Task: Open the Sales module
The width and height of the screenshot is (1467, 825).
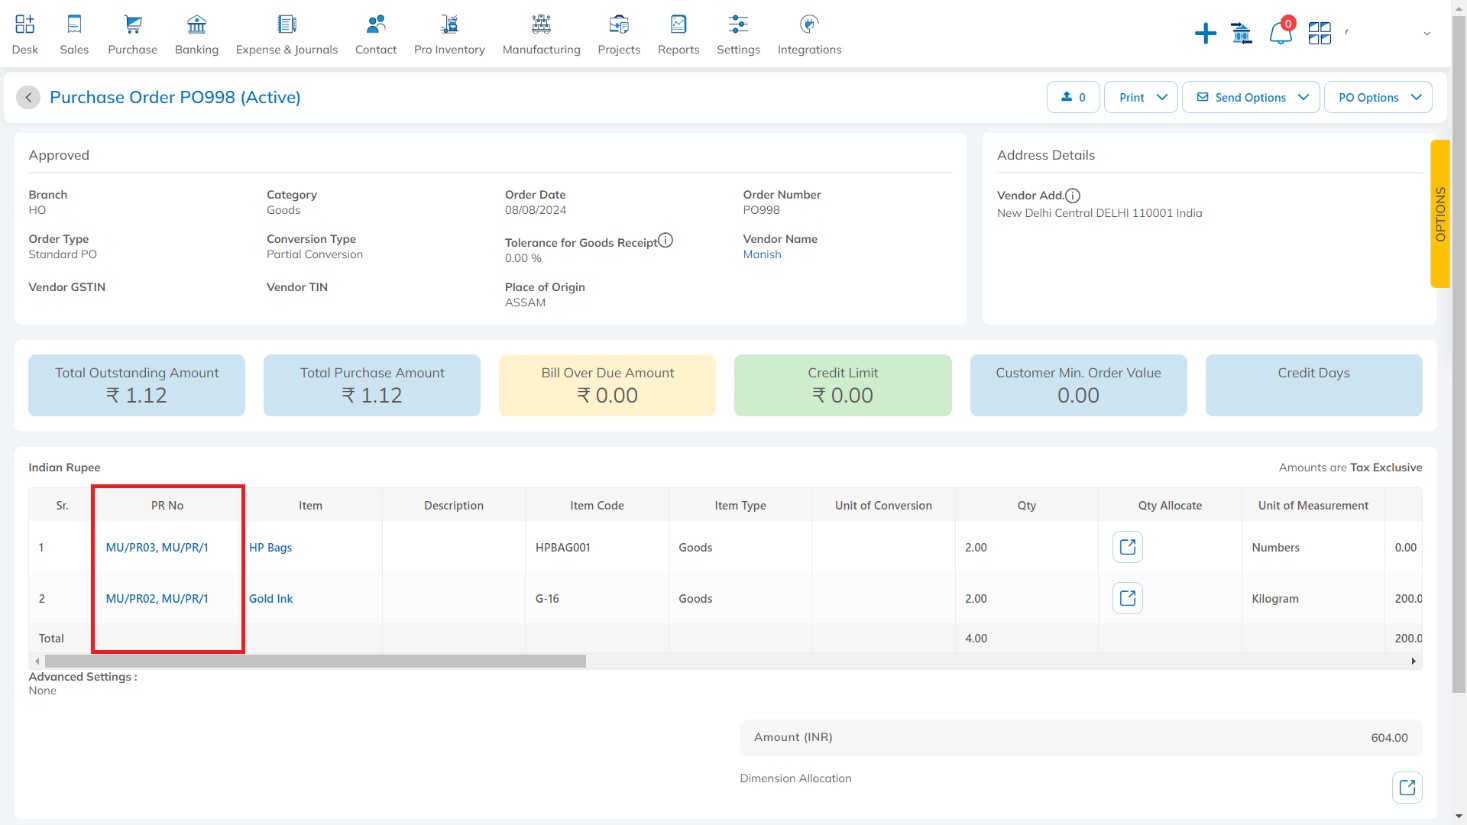Action: 74,34
